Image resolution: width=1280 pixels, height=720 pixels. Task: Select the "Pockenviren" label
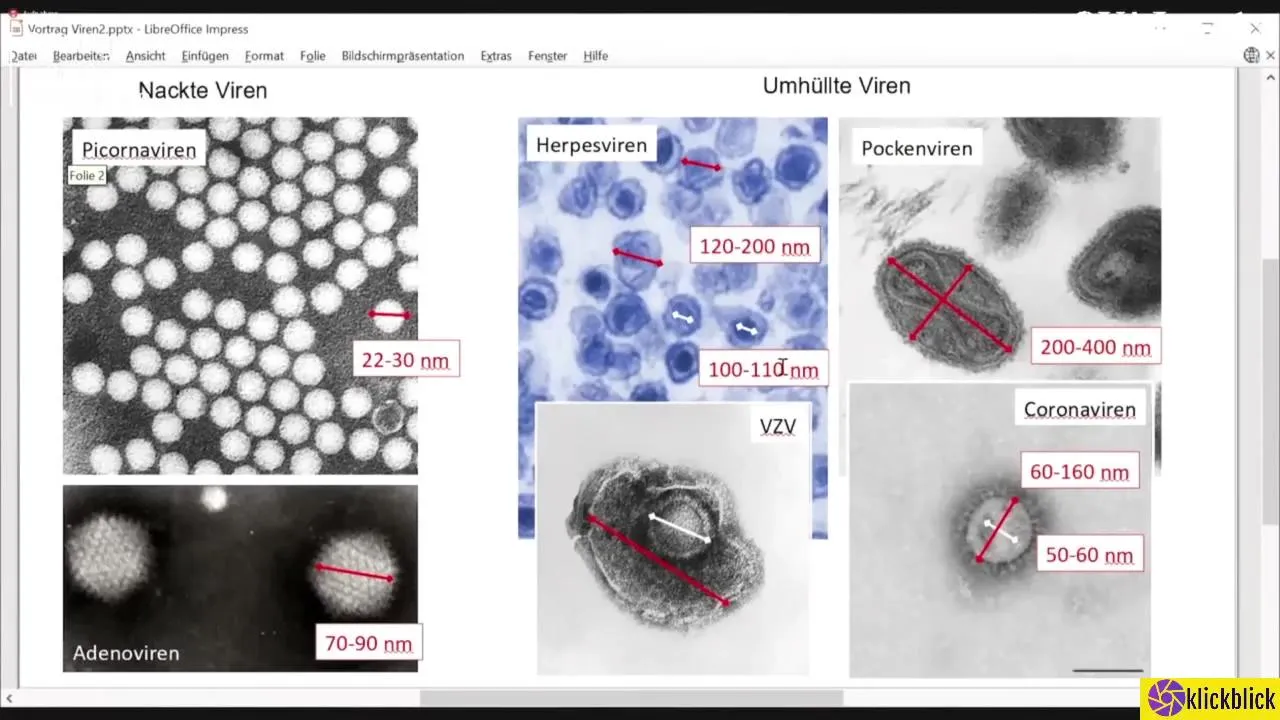[x=917, y=148]
